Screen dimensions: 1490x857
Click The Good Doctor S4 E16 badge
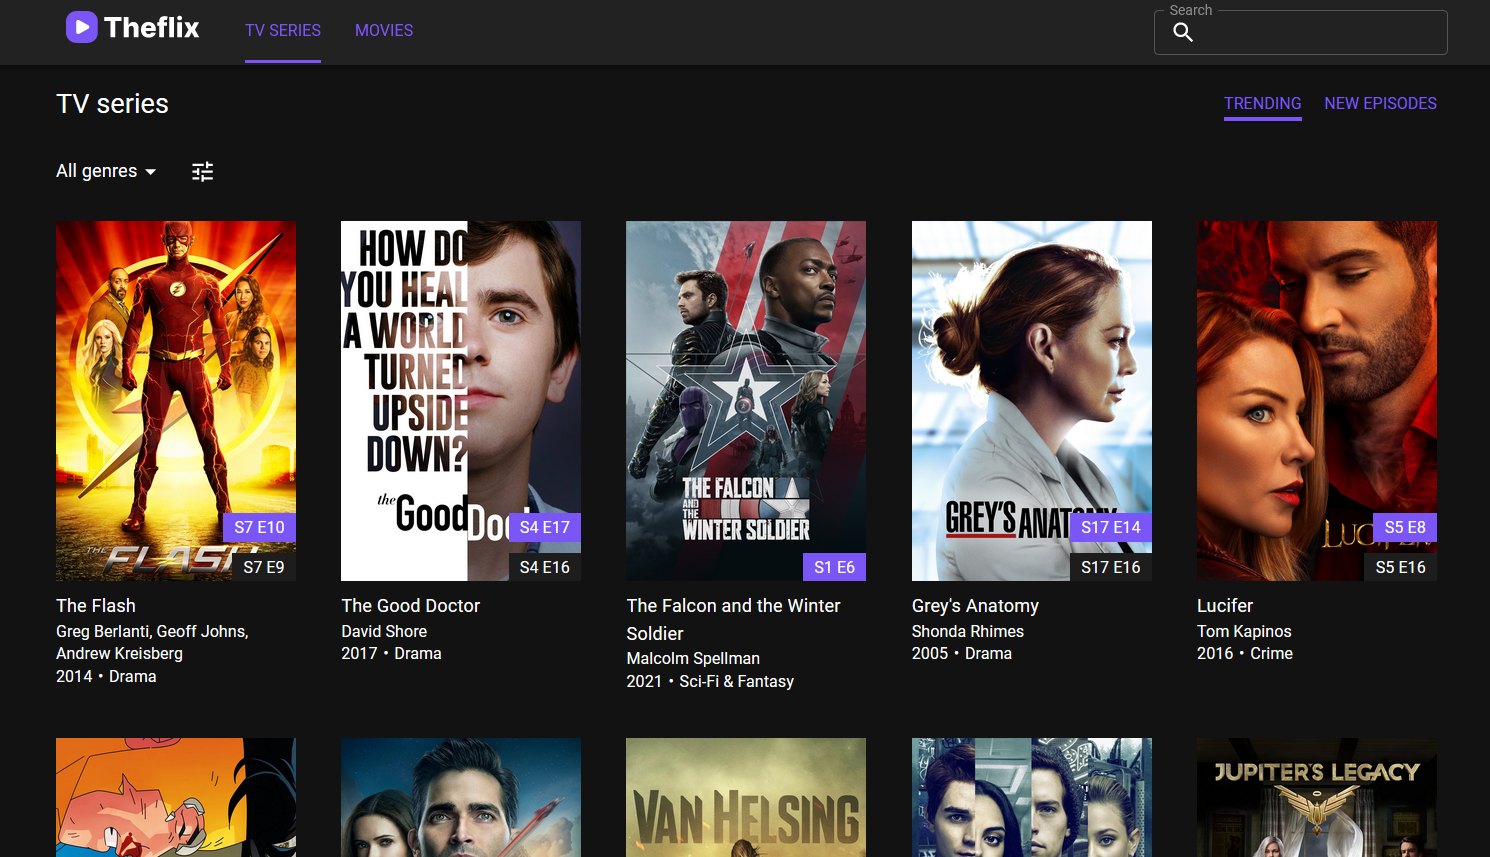[x=545, y=567]
